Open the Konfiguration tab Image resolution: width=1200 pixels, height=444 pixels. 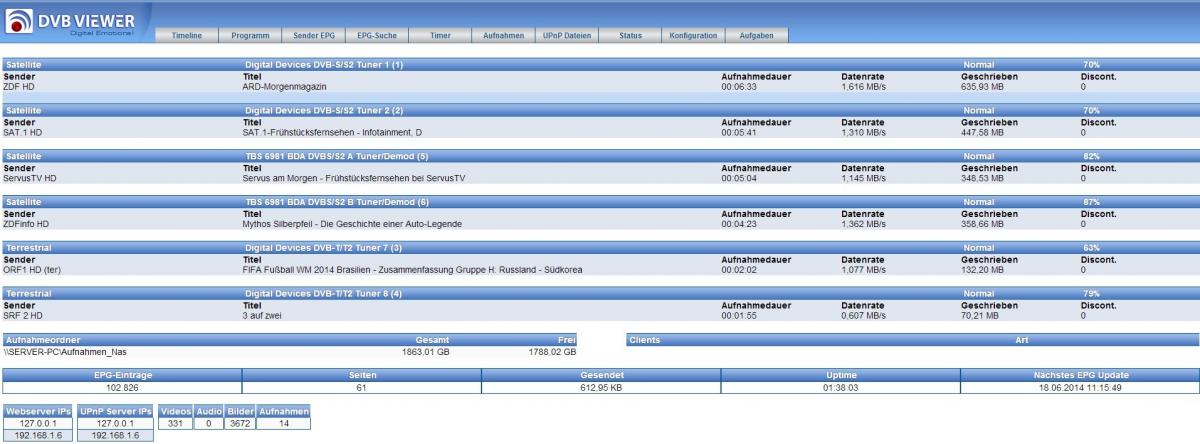point(694,36)
